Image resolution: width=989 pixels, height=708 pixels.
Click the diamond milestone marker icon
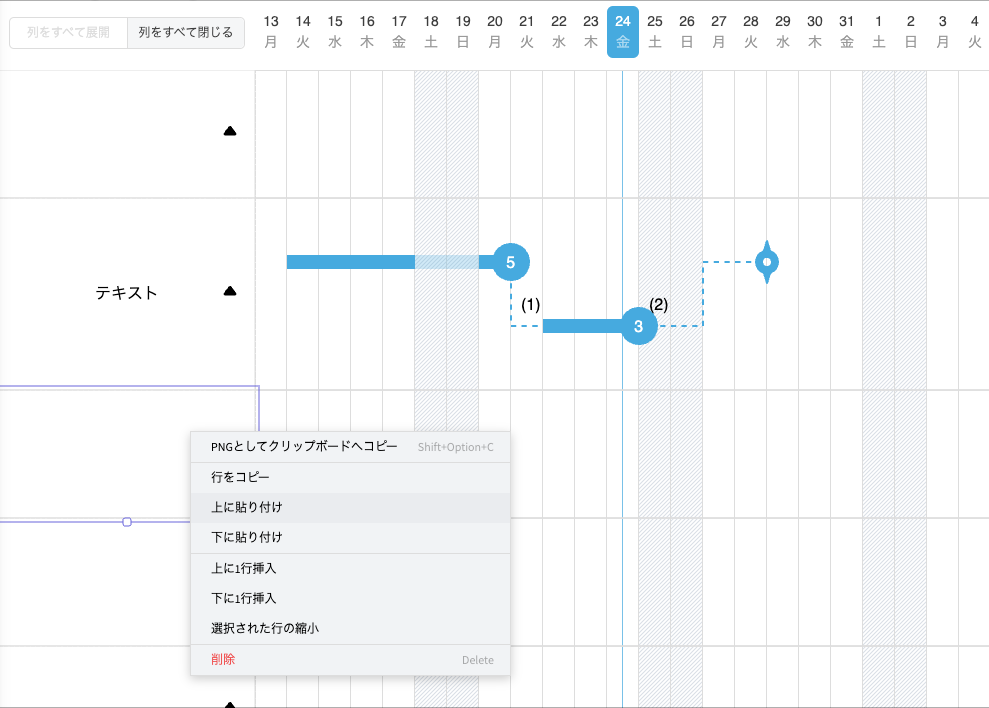[767, 262]
